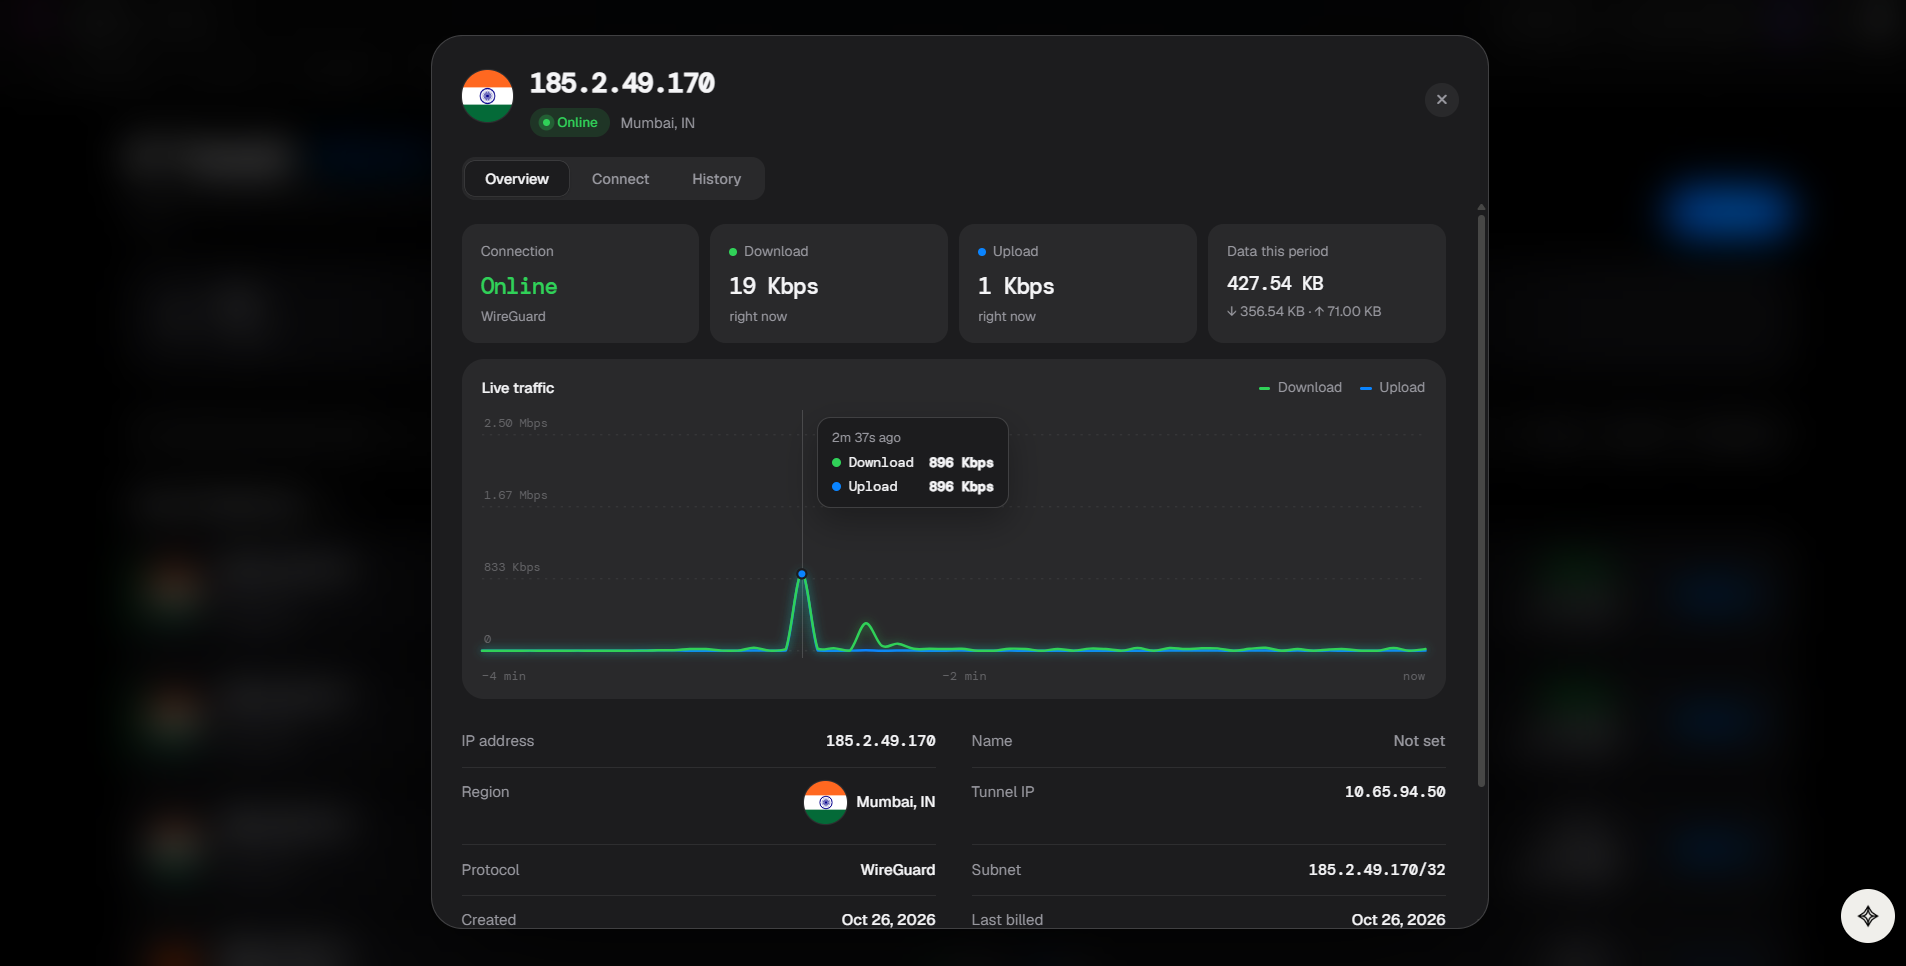The image size is (1906, 966).
Task: Toggle the Upload series in chart legend
Action: (1392, 388)
